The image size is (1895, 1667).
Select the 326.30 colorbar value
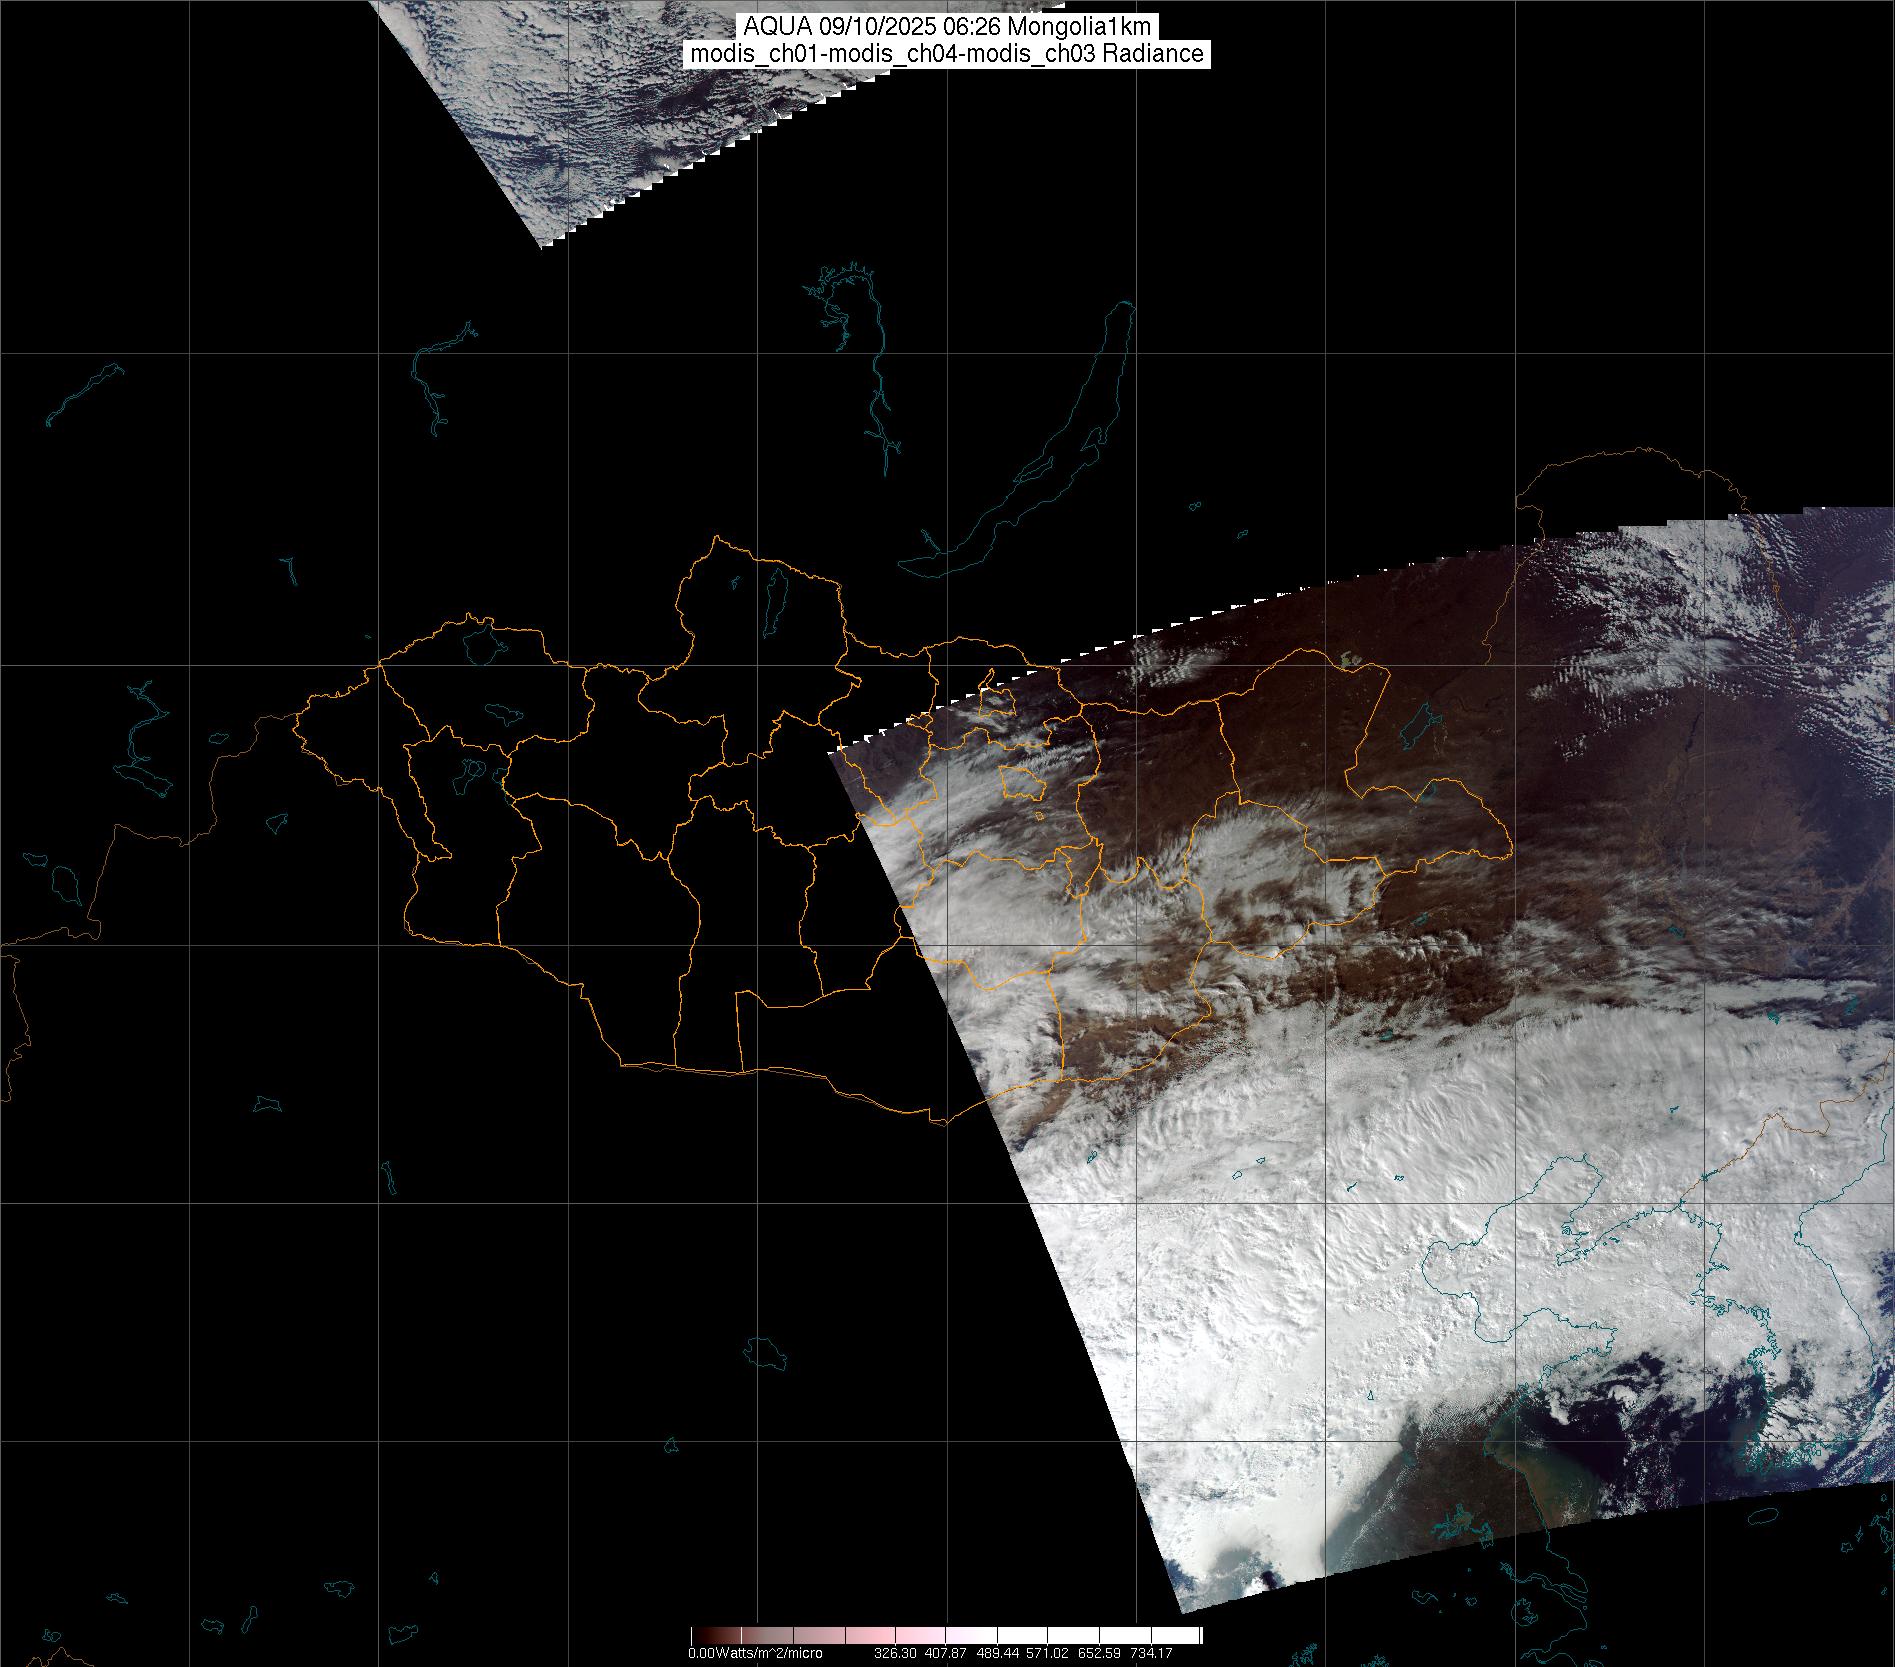[894, 1653]
